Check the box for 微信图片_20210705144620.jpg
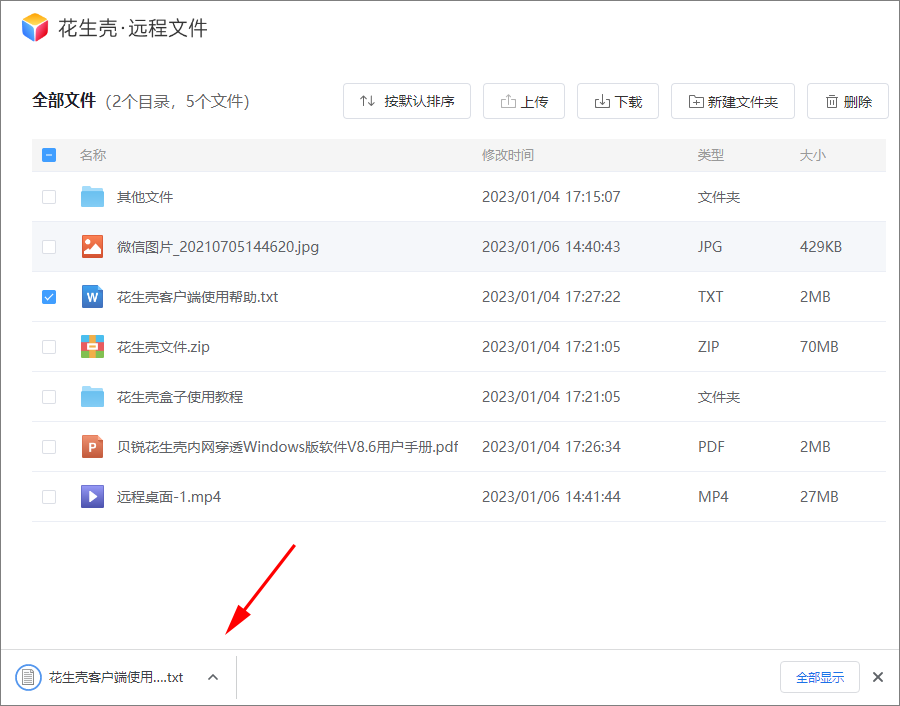Viewport: 900px width, 706px height. click(49, 247)
